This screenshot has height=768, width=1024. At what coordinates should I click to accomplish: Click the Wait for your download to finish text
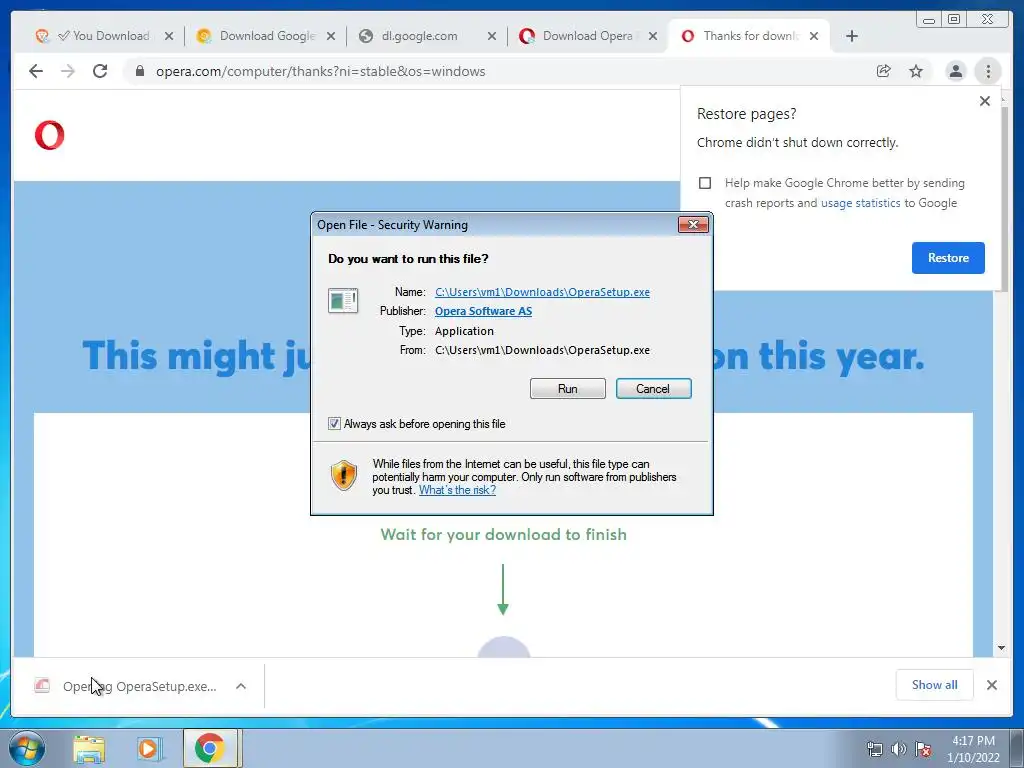(504, 535)
